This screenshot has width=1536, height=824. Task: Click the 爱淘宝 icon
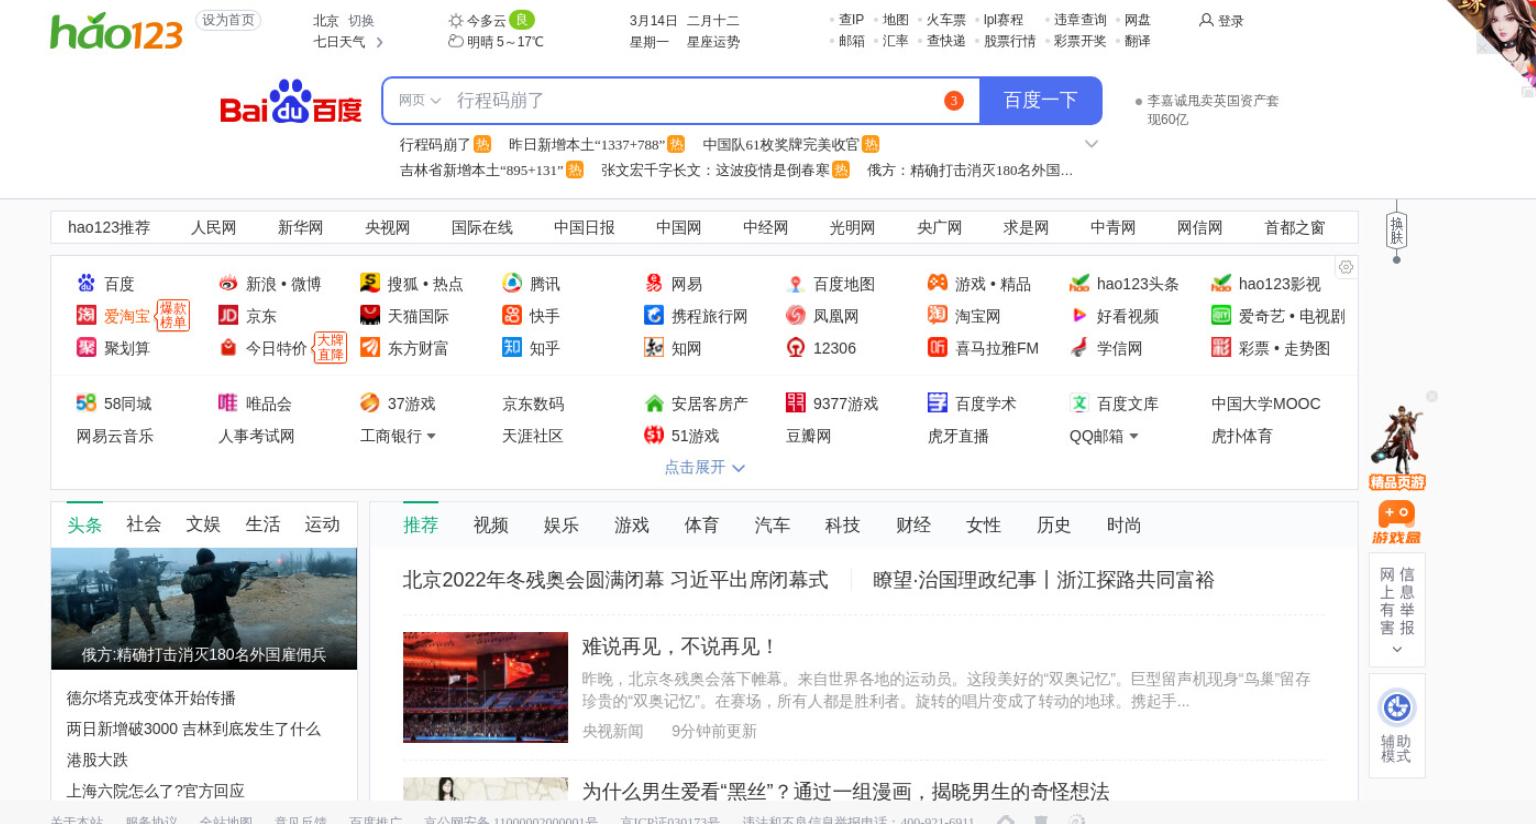click(x=86, y=315)
